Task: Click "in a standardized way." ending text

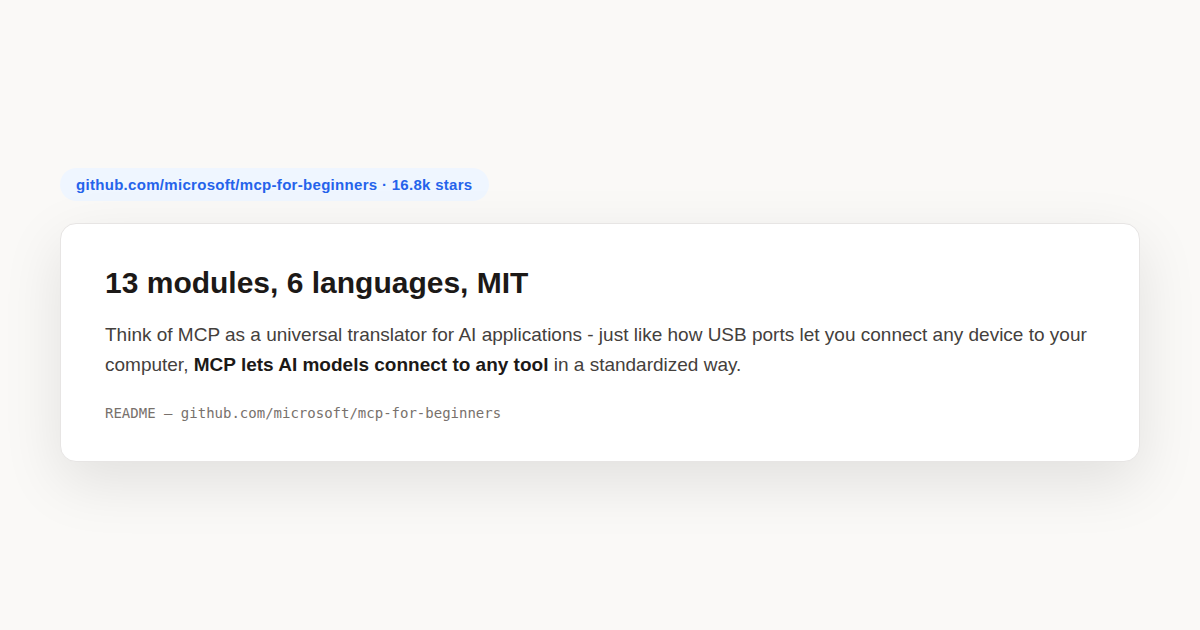Action: tap(647, 365)
